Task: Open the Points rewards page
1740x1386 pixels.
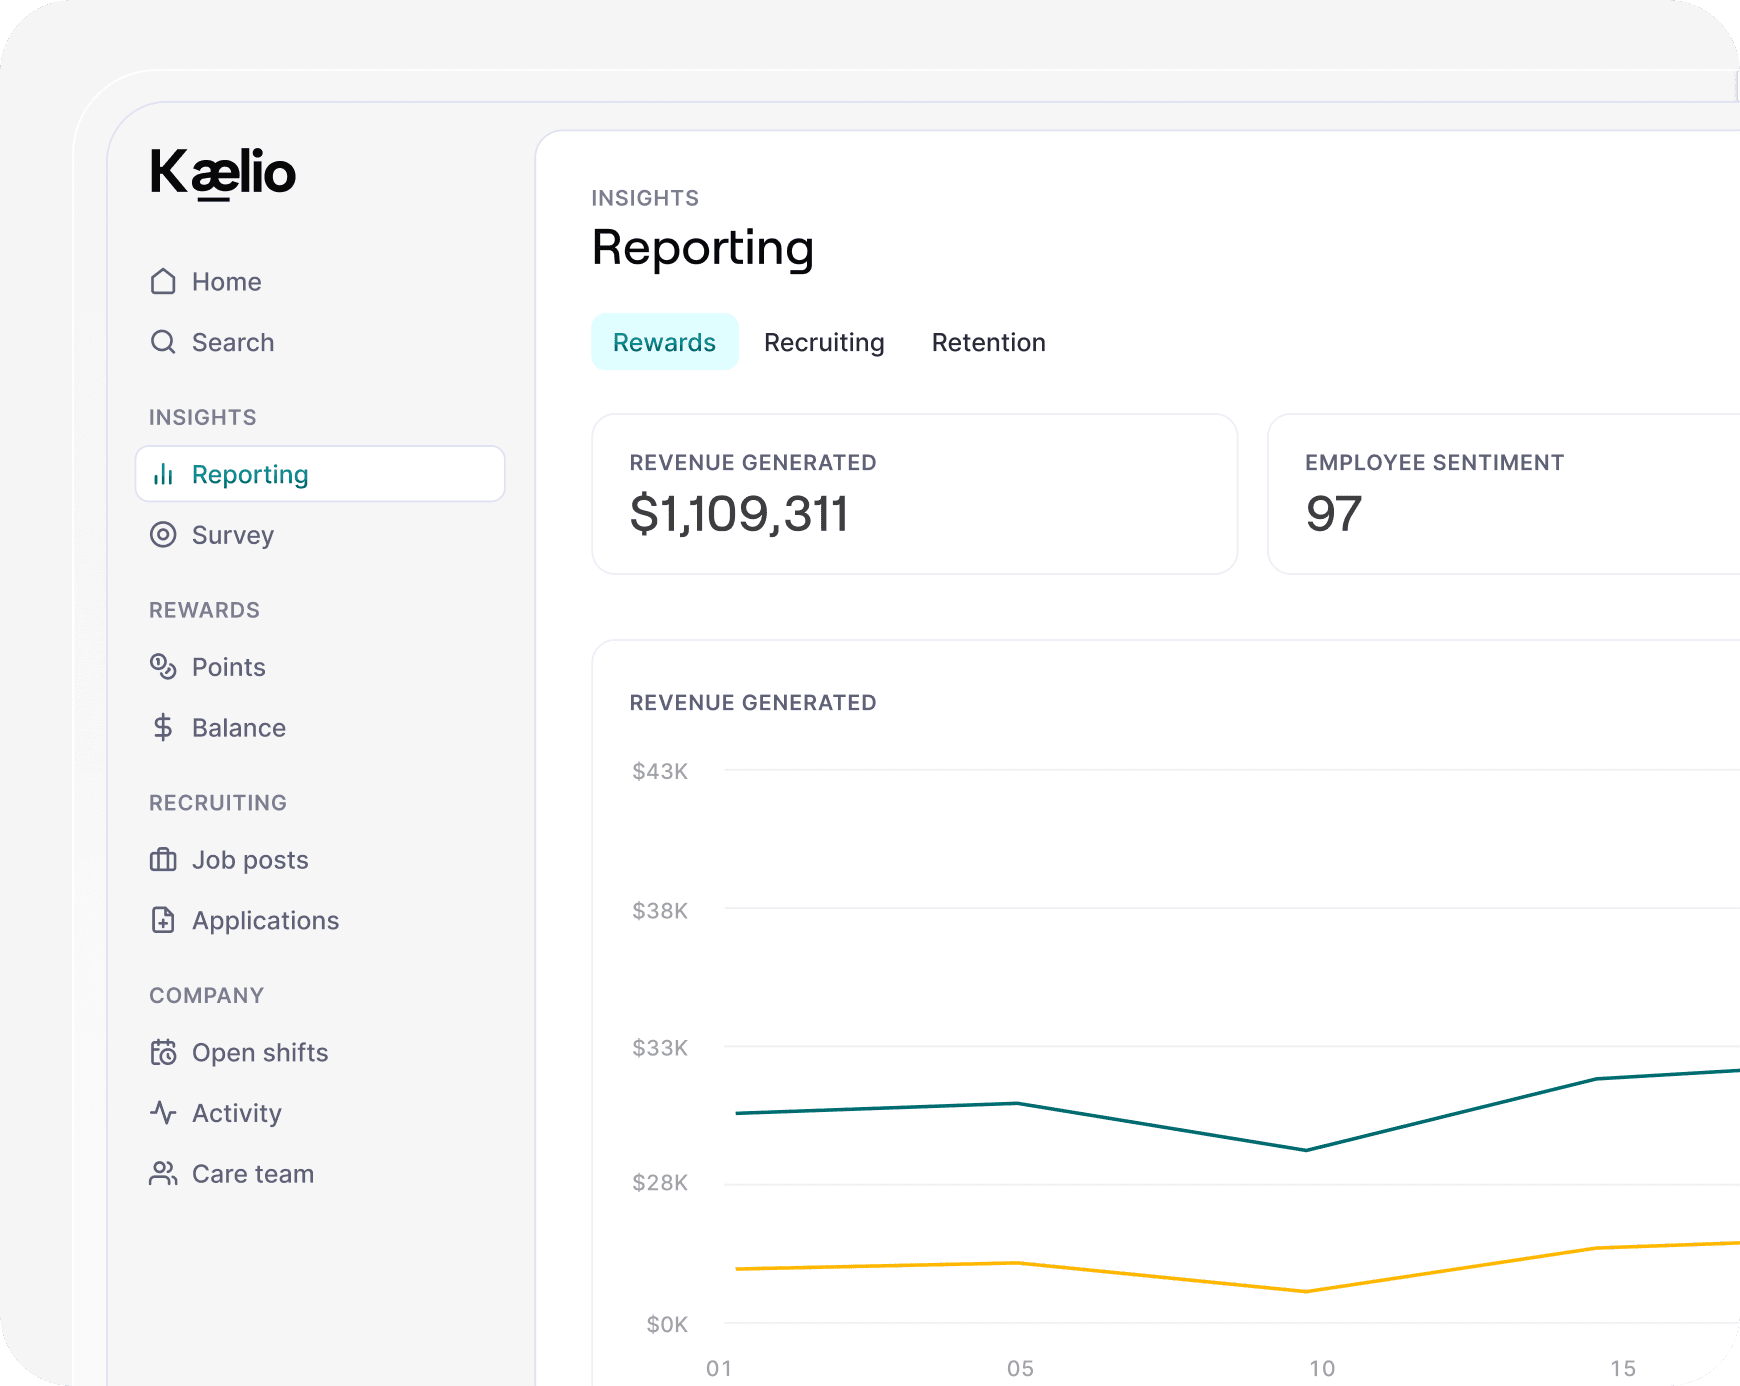Action: pyautogui.click(x=208, y=667)
